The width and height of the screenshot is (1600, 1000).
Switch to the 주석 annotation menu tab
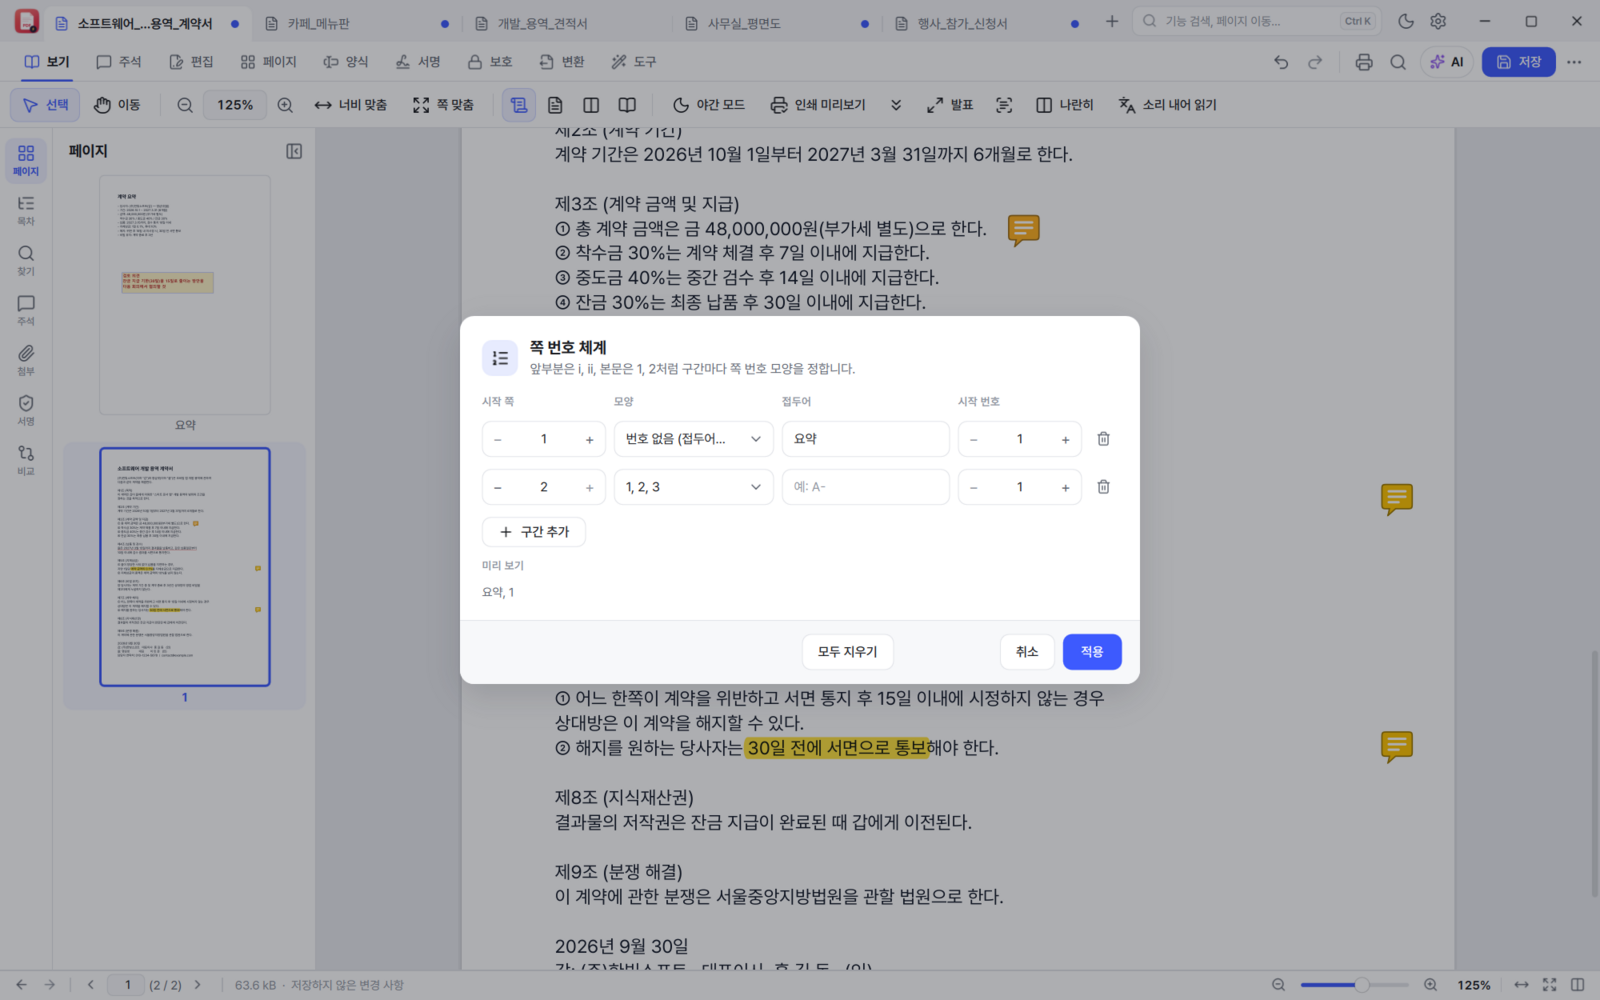coord(119,62)
